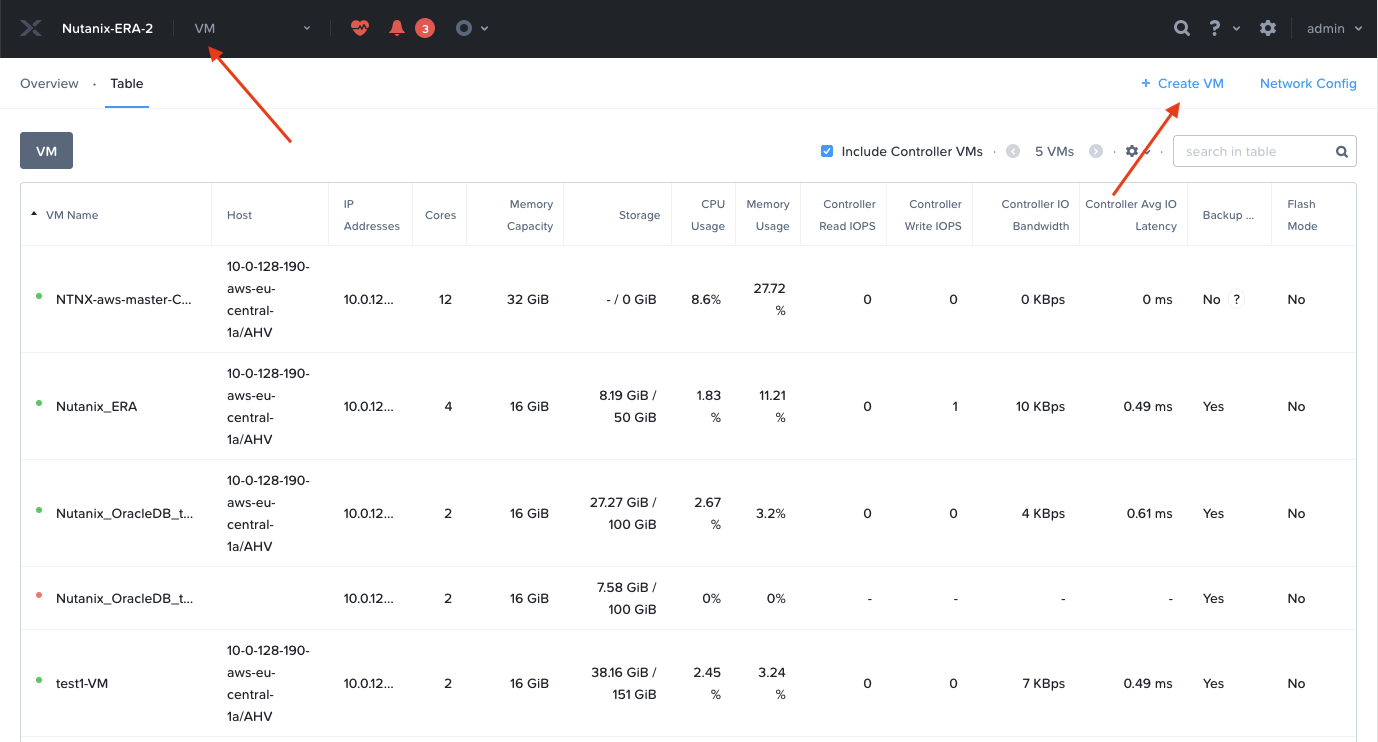Viewport: 1378px width, 742px height.
Task: Open Network Config
Action: (1308, 84)
